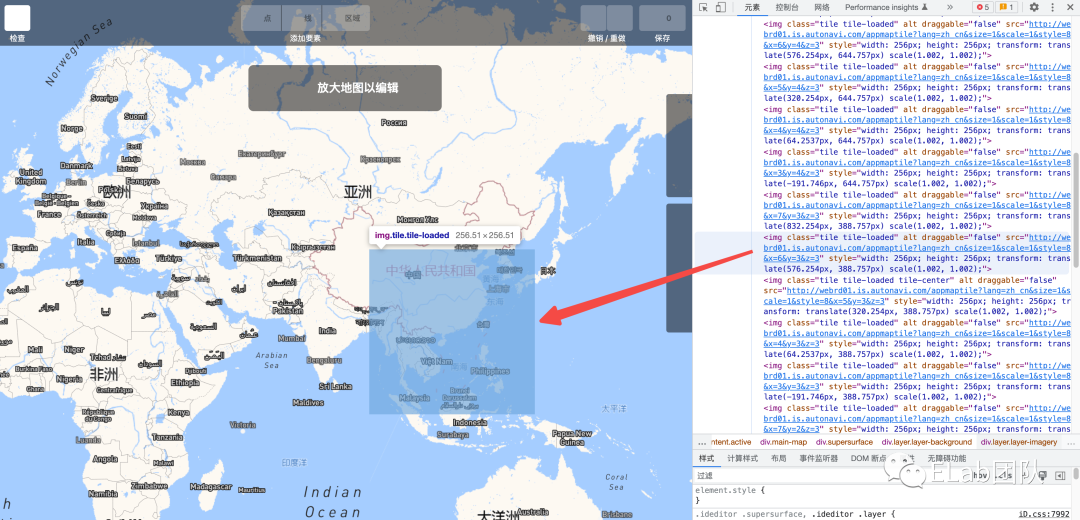Expand more DevTools tabs chevron
1080x520 pixels.
pyautogui.click(x=950, y=7)
